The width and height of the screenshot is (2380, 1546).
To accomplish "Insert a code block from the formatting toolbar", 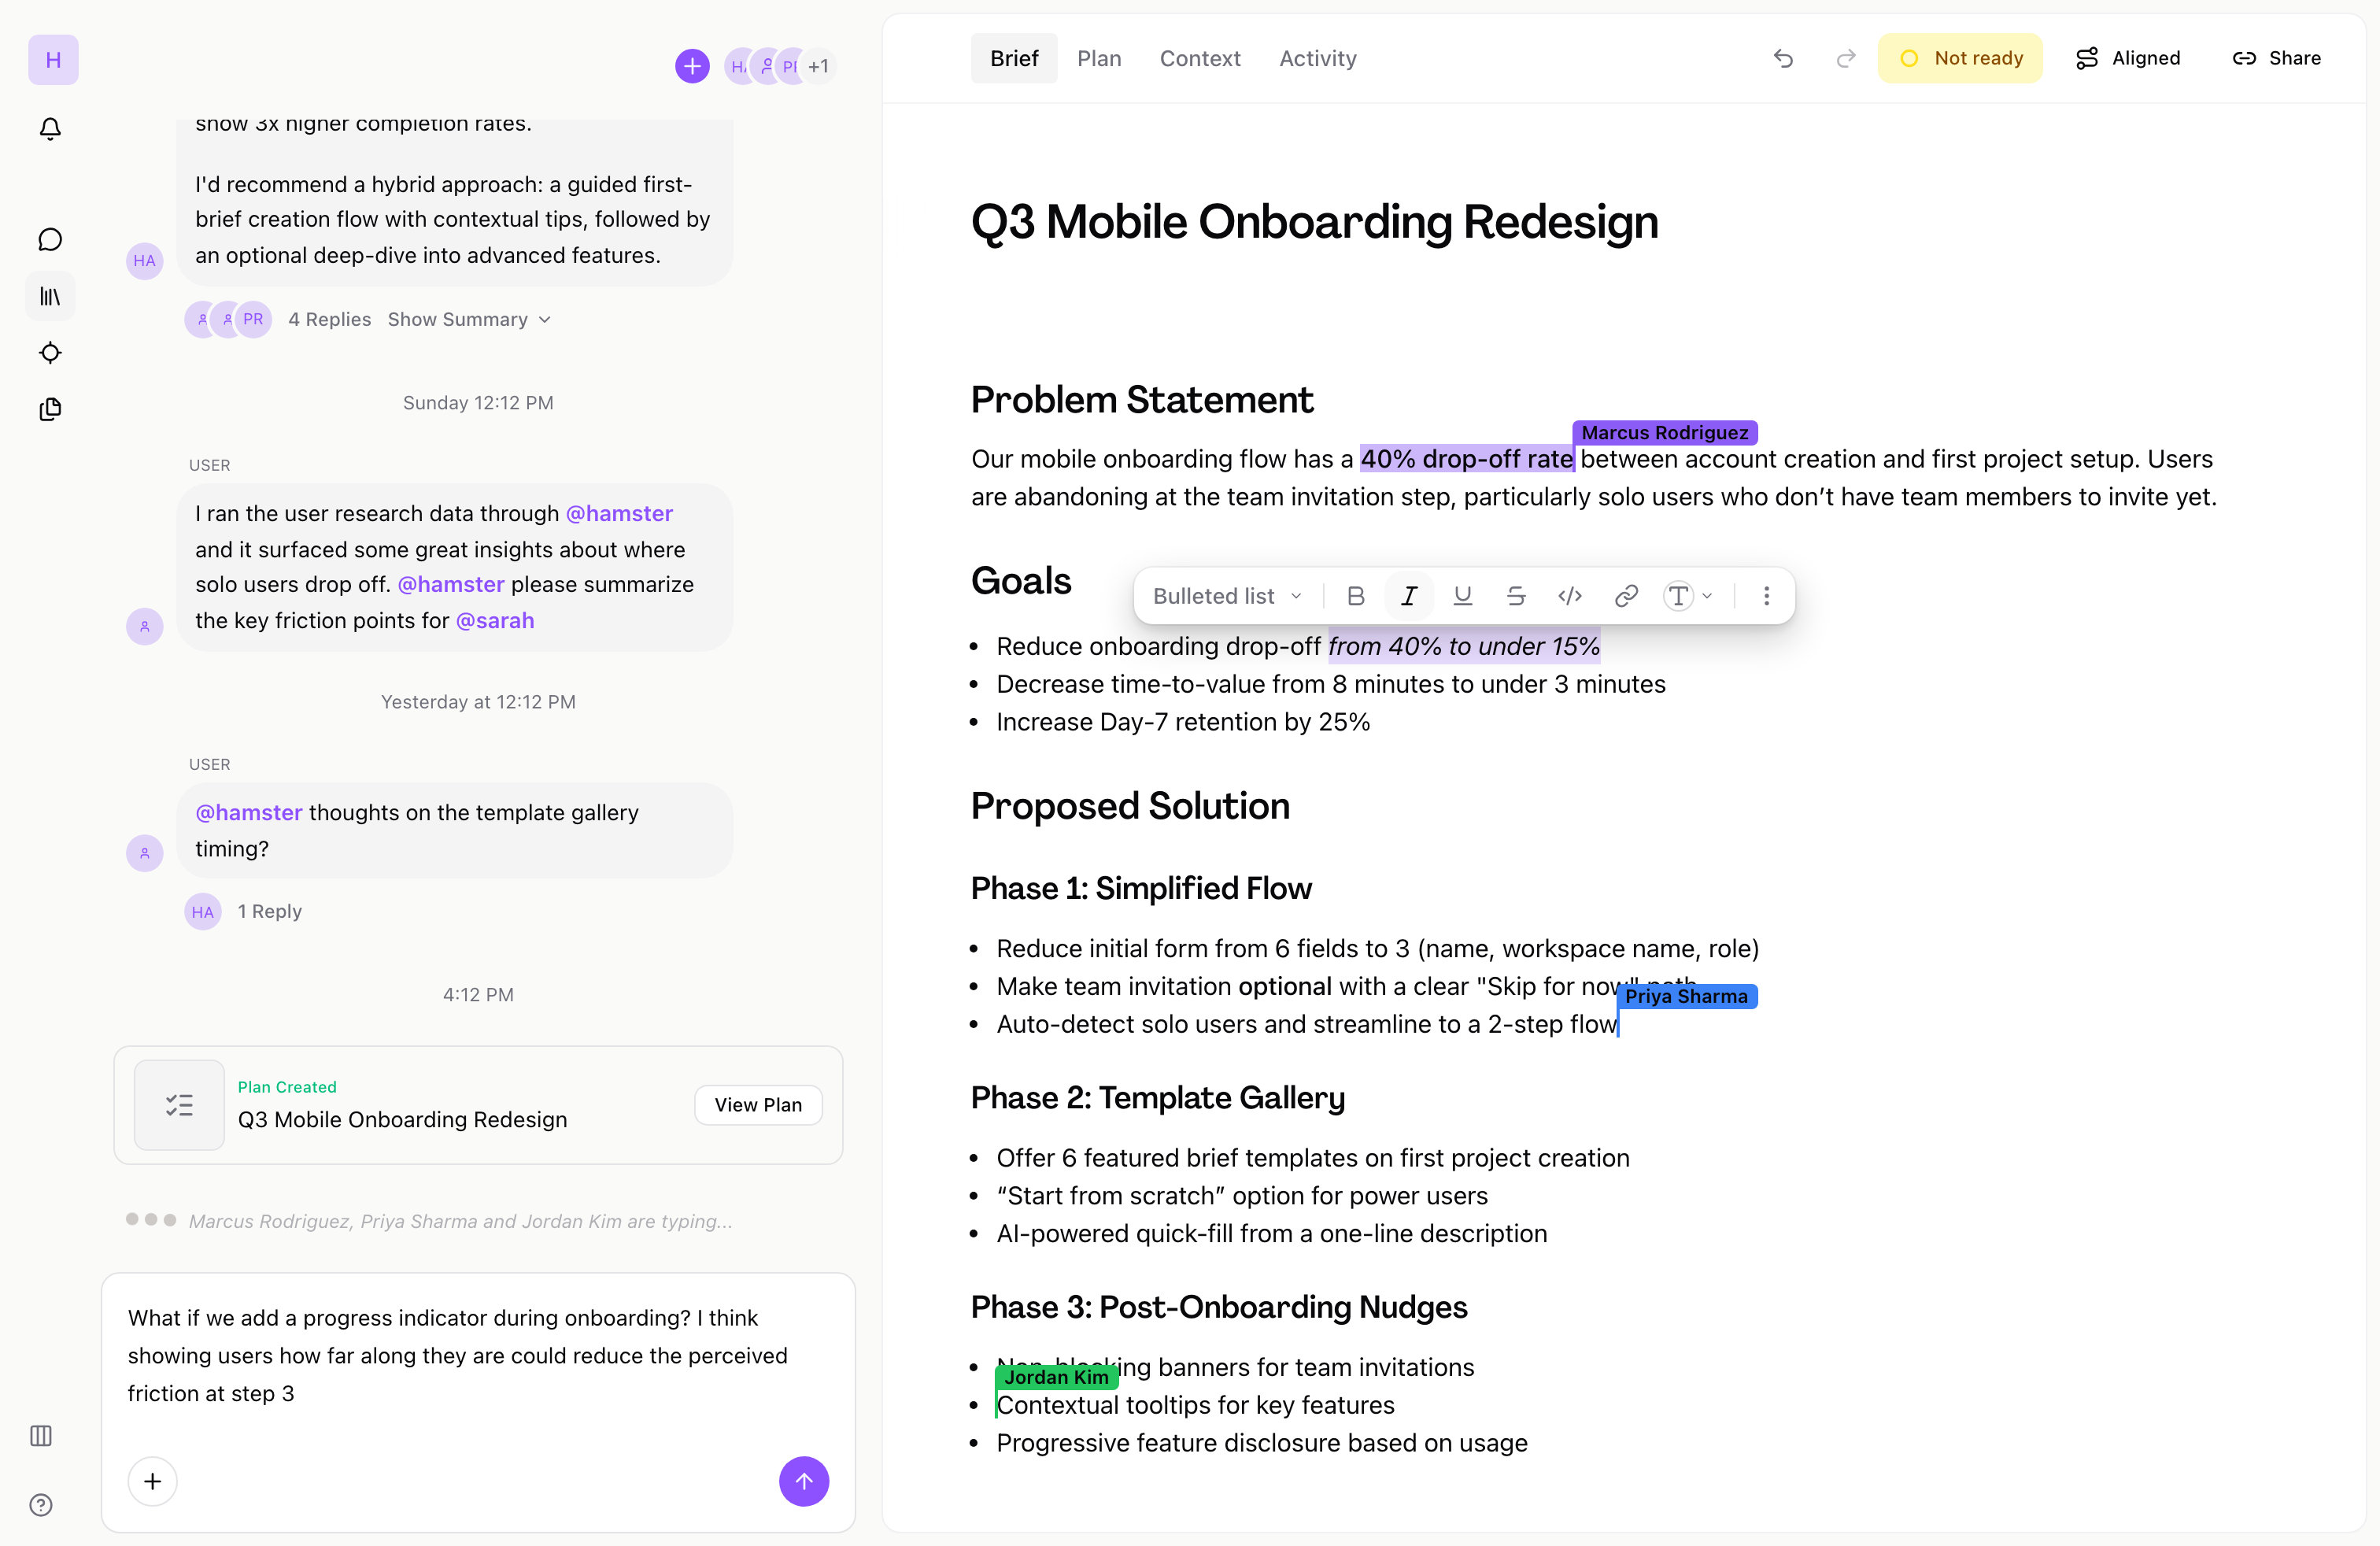I will [1569, 595].
